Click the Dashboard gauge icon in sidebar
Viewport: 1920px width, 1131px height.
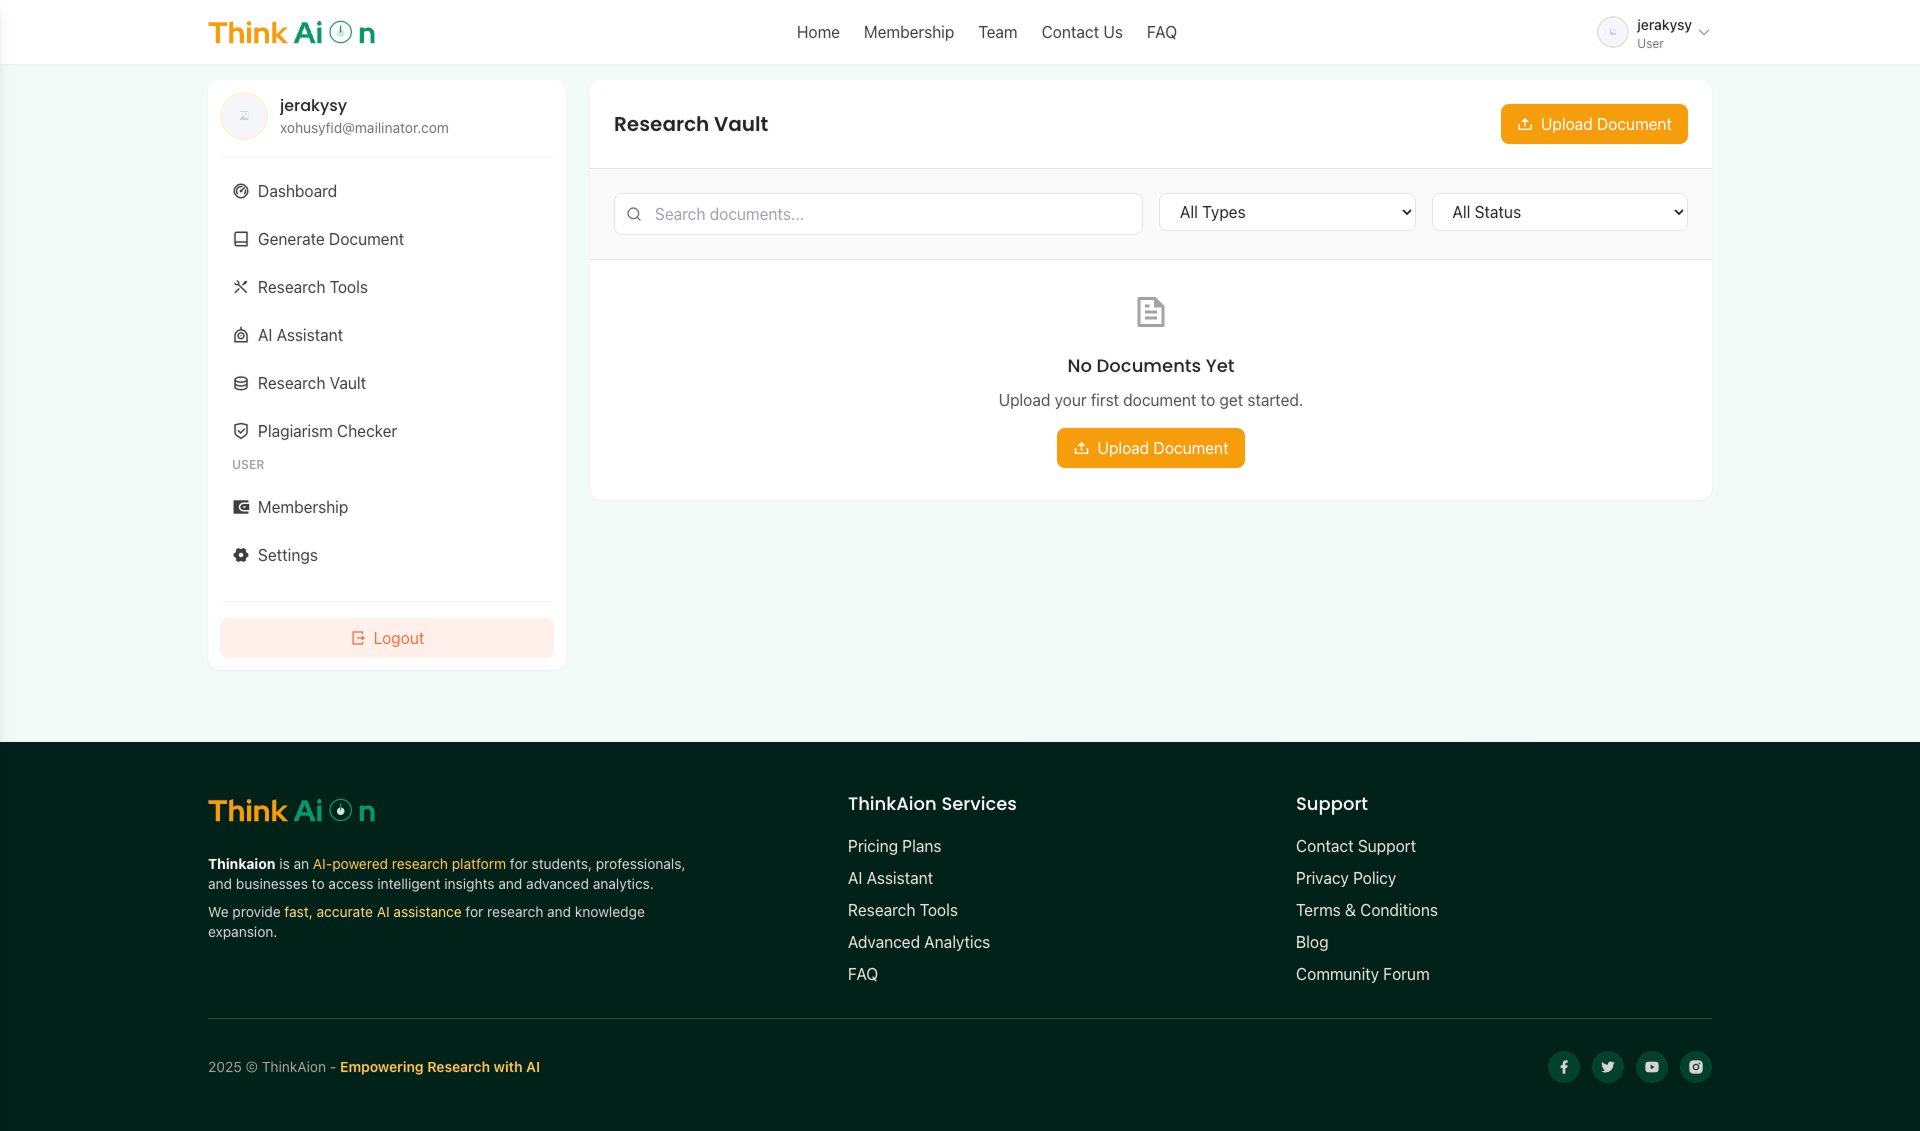pos(241,191)
